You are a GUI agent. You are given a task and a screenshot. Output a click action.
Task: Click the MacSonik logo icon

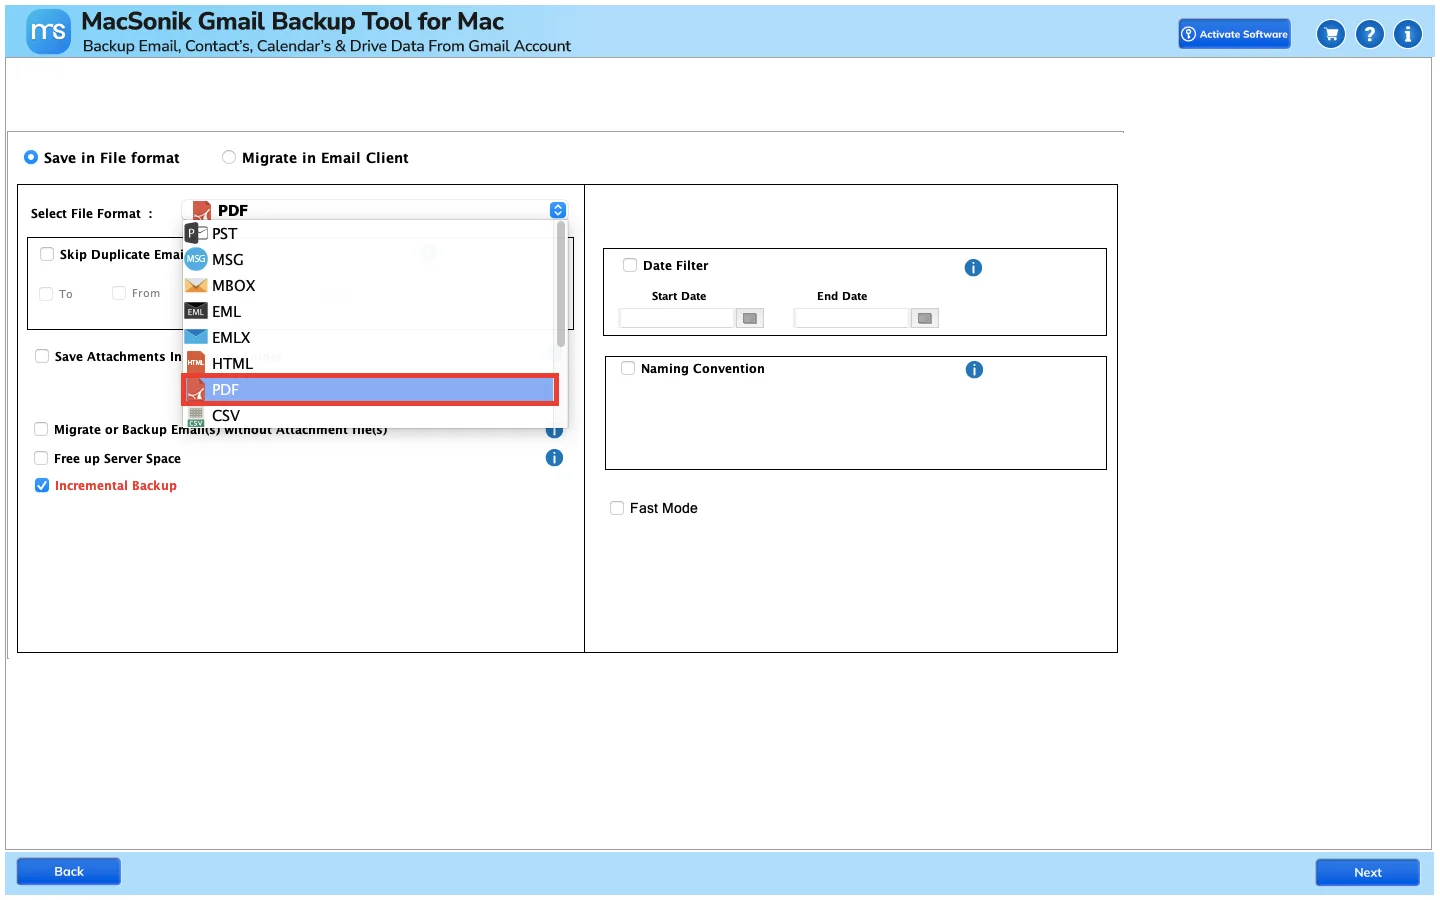coord(48,32)
